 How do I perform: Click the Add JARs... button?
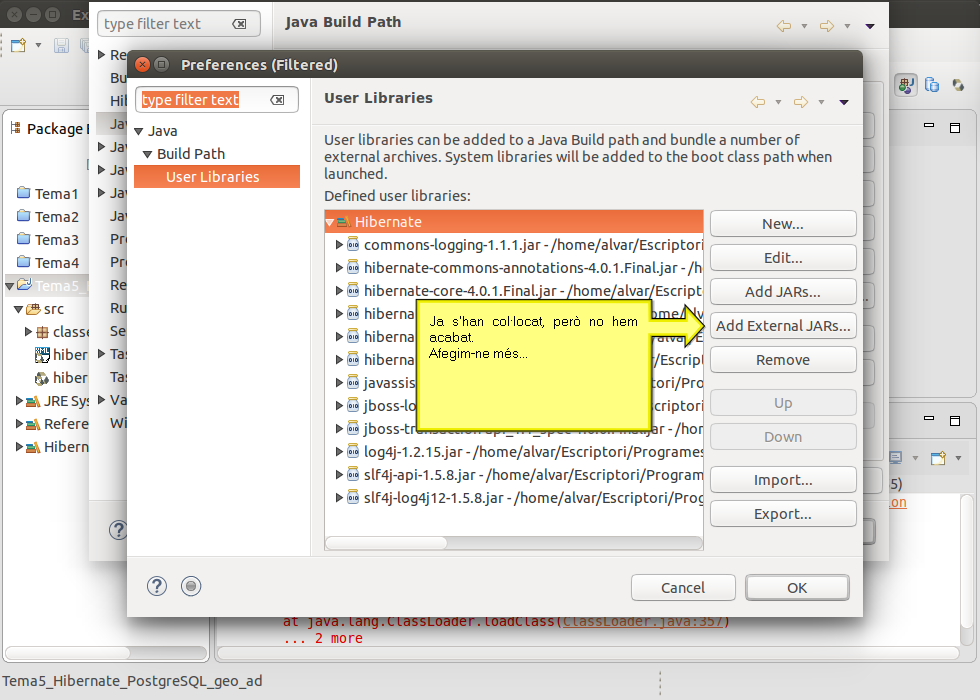click(x=782, y=292)
